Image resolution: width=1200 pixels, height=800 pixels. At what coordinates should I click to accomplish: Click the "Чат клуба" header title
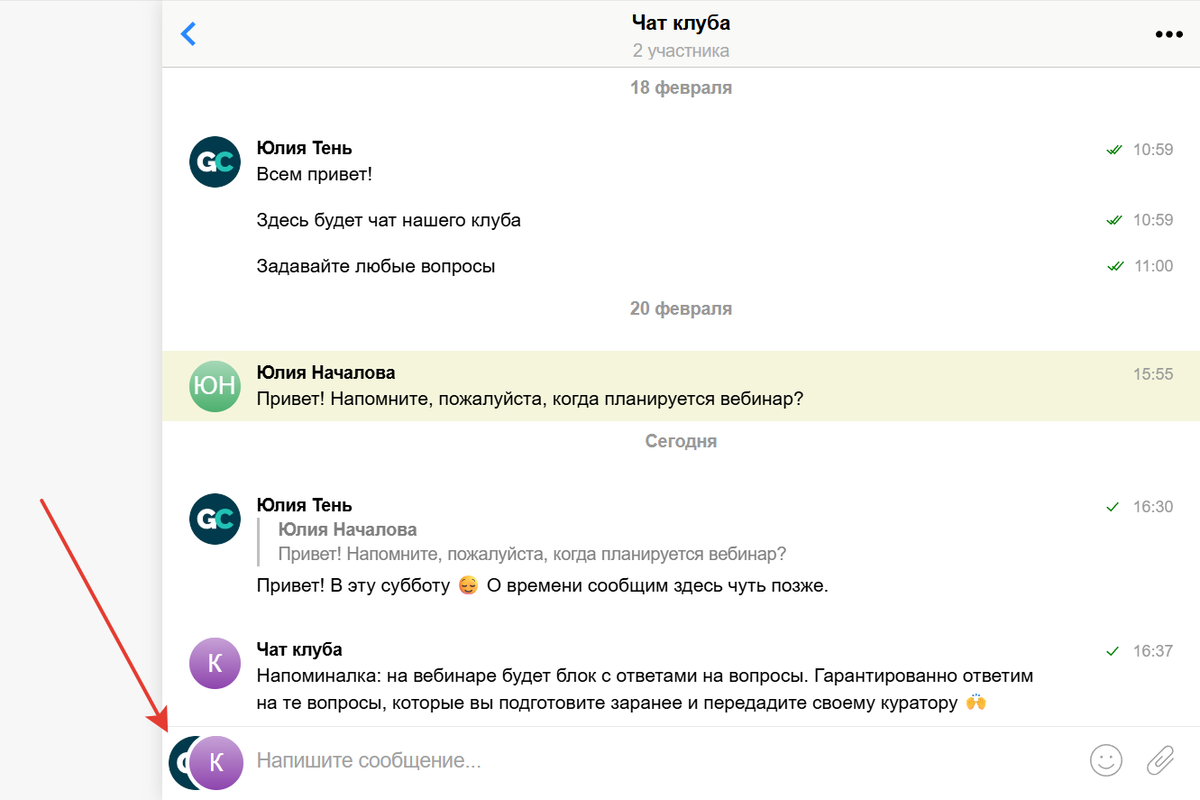681,22
